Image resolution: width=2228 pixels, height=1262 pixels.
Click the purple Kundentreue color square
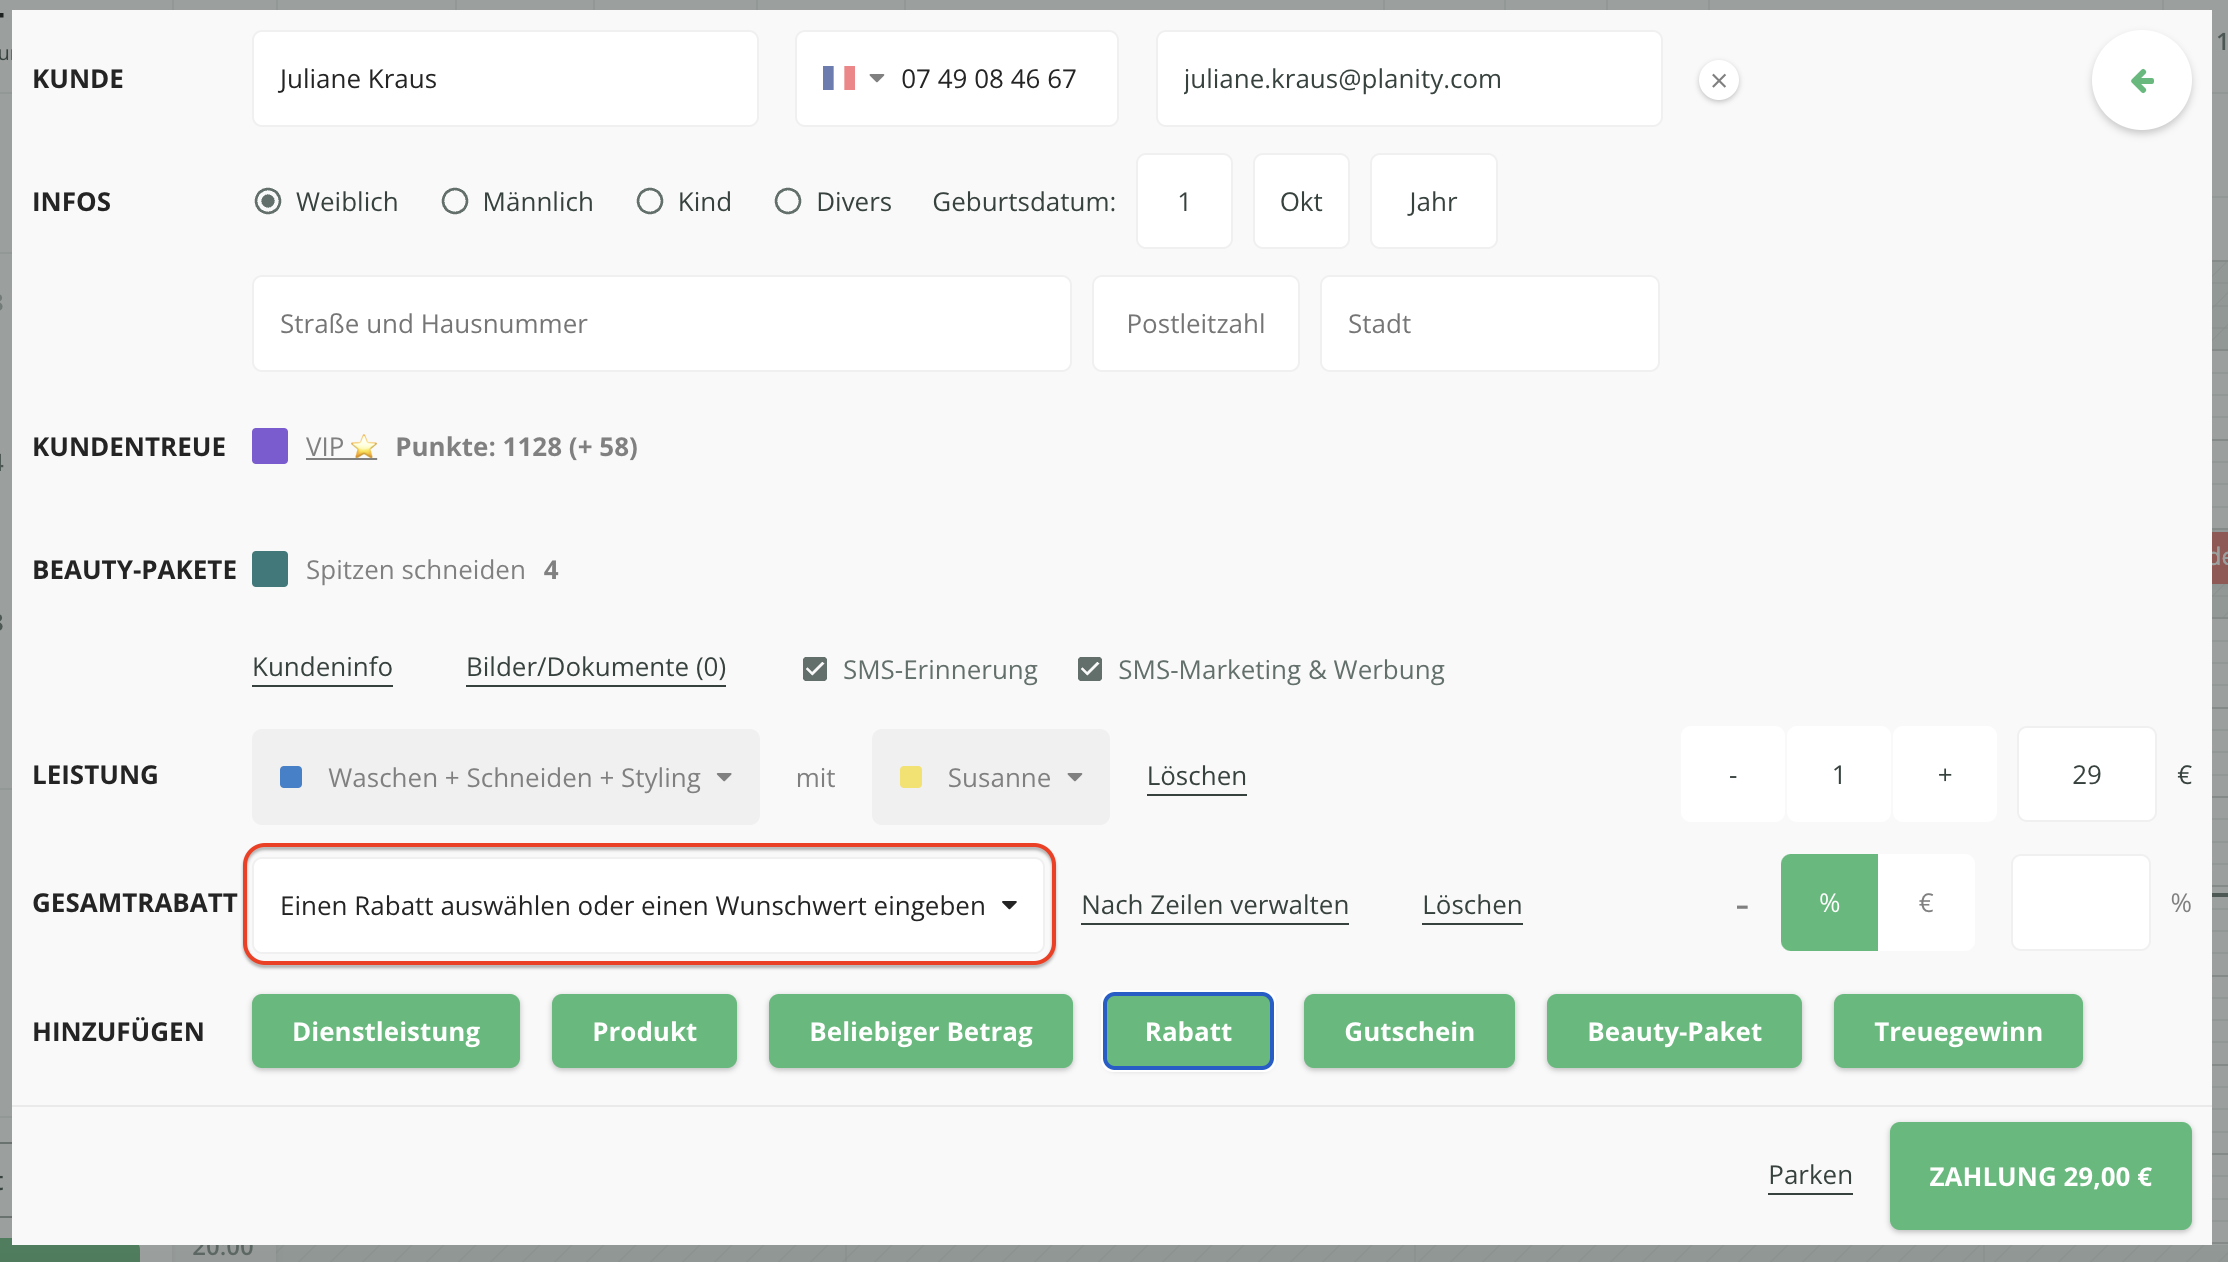(x=270, y=446)
